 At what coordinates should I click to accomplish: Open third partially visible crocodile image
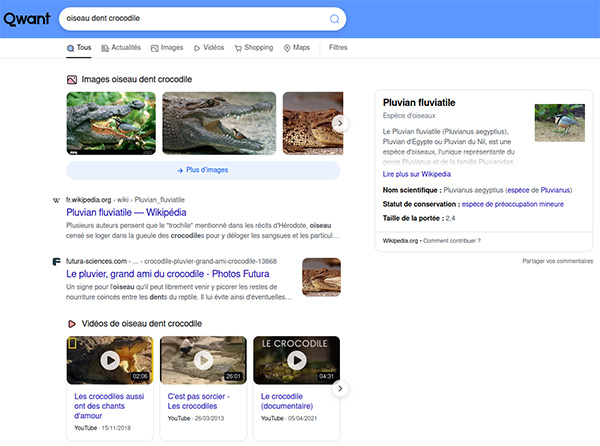pyautogui.click(x=313, y=123)
